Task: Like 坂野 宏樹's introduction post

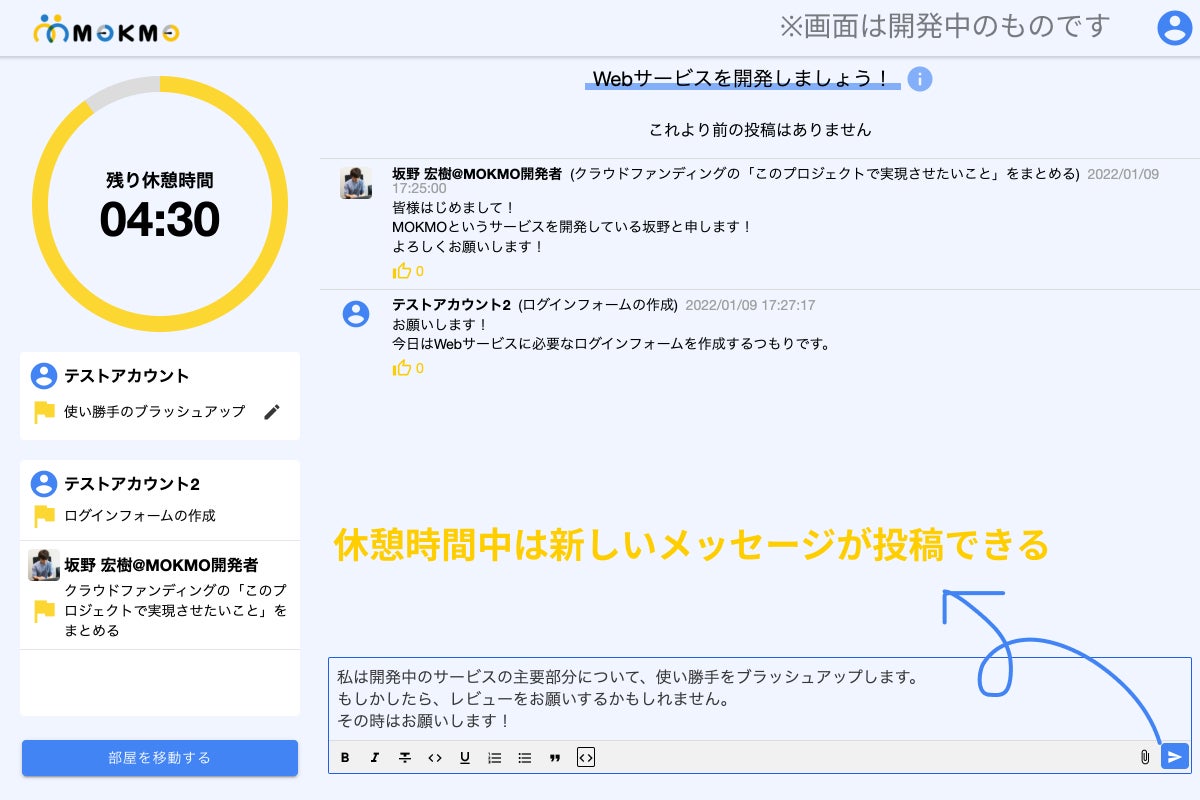Action: click(403, 271)
